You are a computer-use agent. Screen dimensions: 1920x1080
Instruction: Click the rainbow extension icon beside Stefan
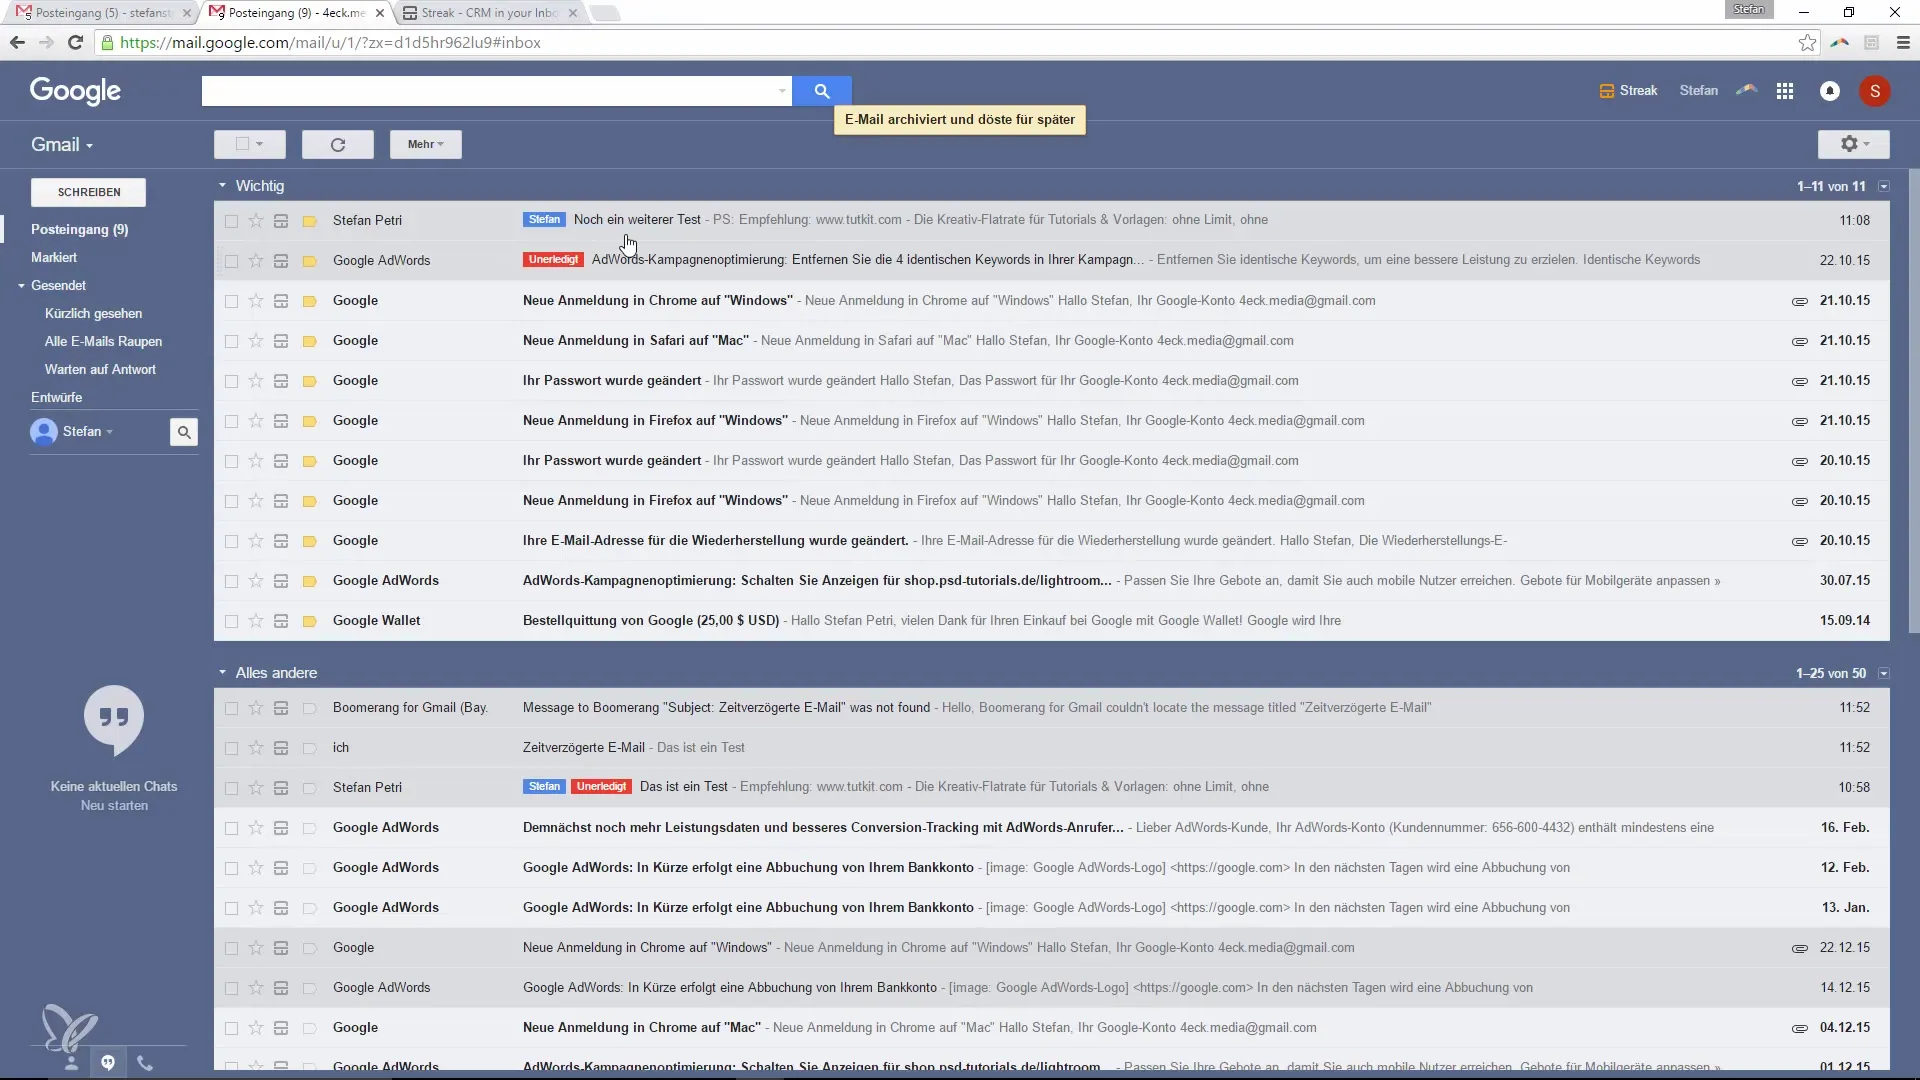pos(1746,90)
